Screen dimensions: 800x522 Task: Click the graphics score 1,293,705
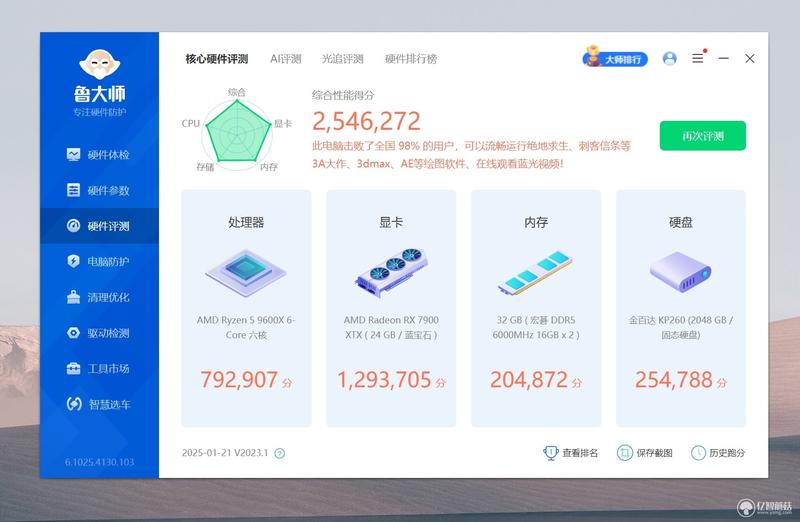point(384,380)
